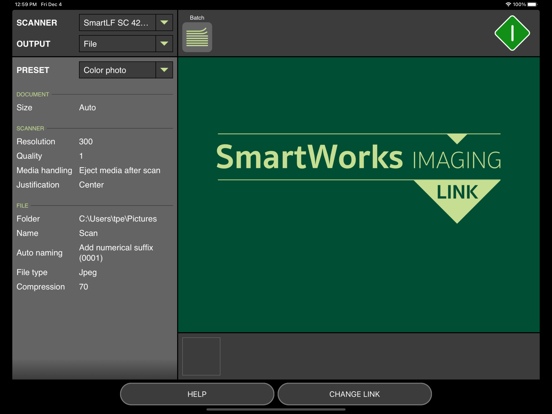This screenshot has width=552, height=414.
Task: Click the Auto naming label
Action: click(39, 253)
